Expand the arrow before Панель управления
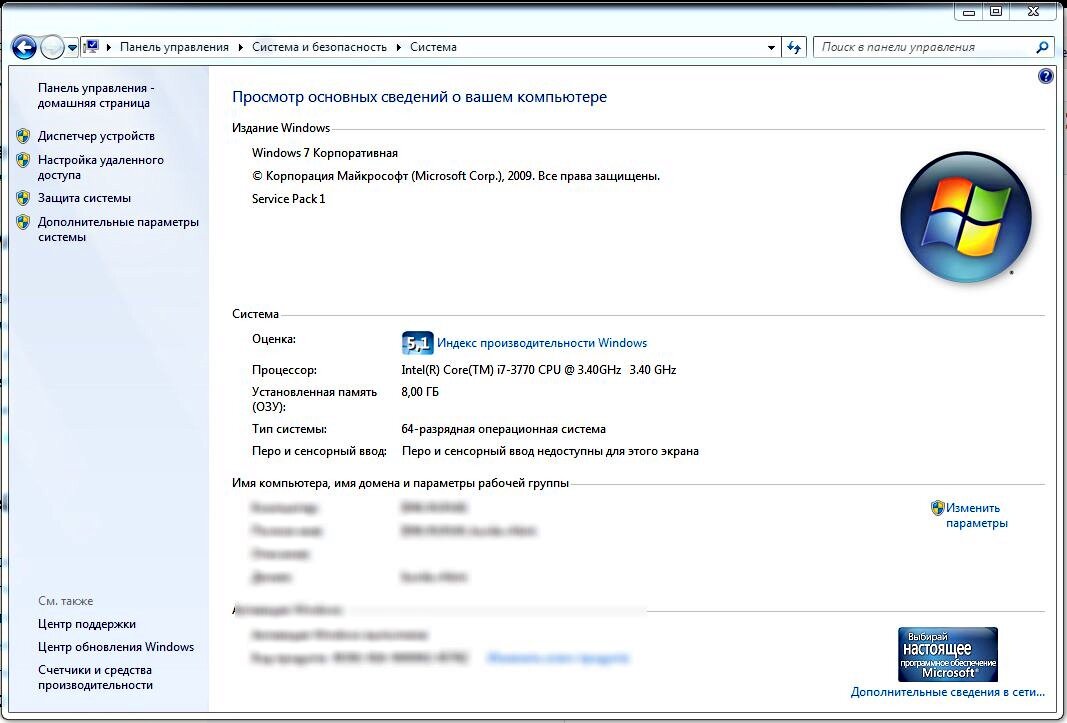The height and width of the screenshot is (723, 1067). pyautogui.click(x=109, y=47)
